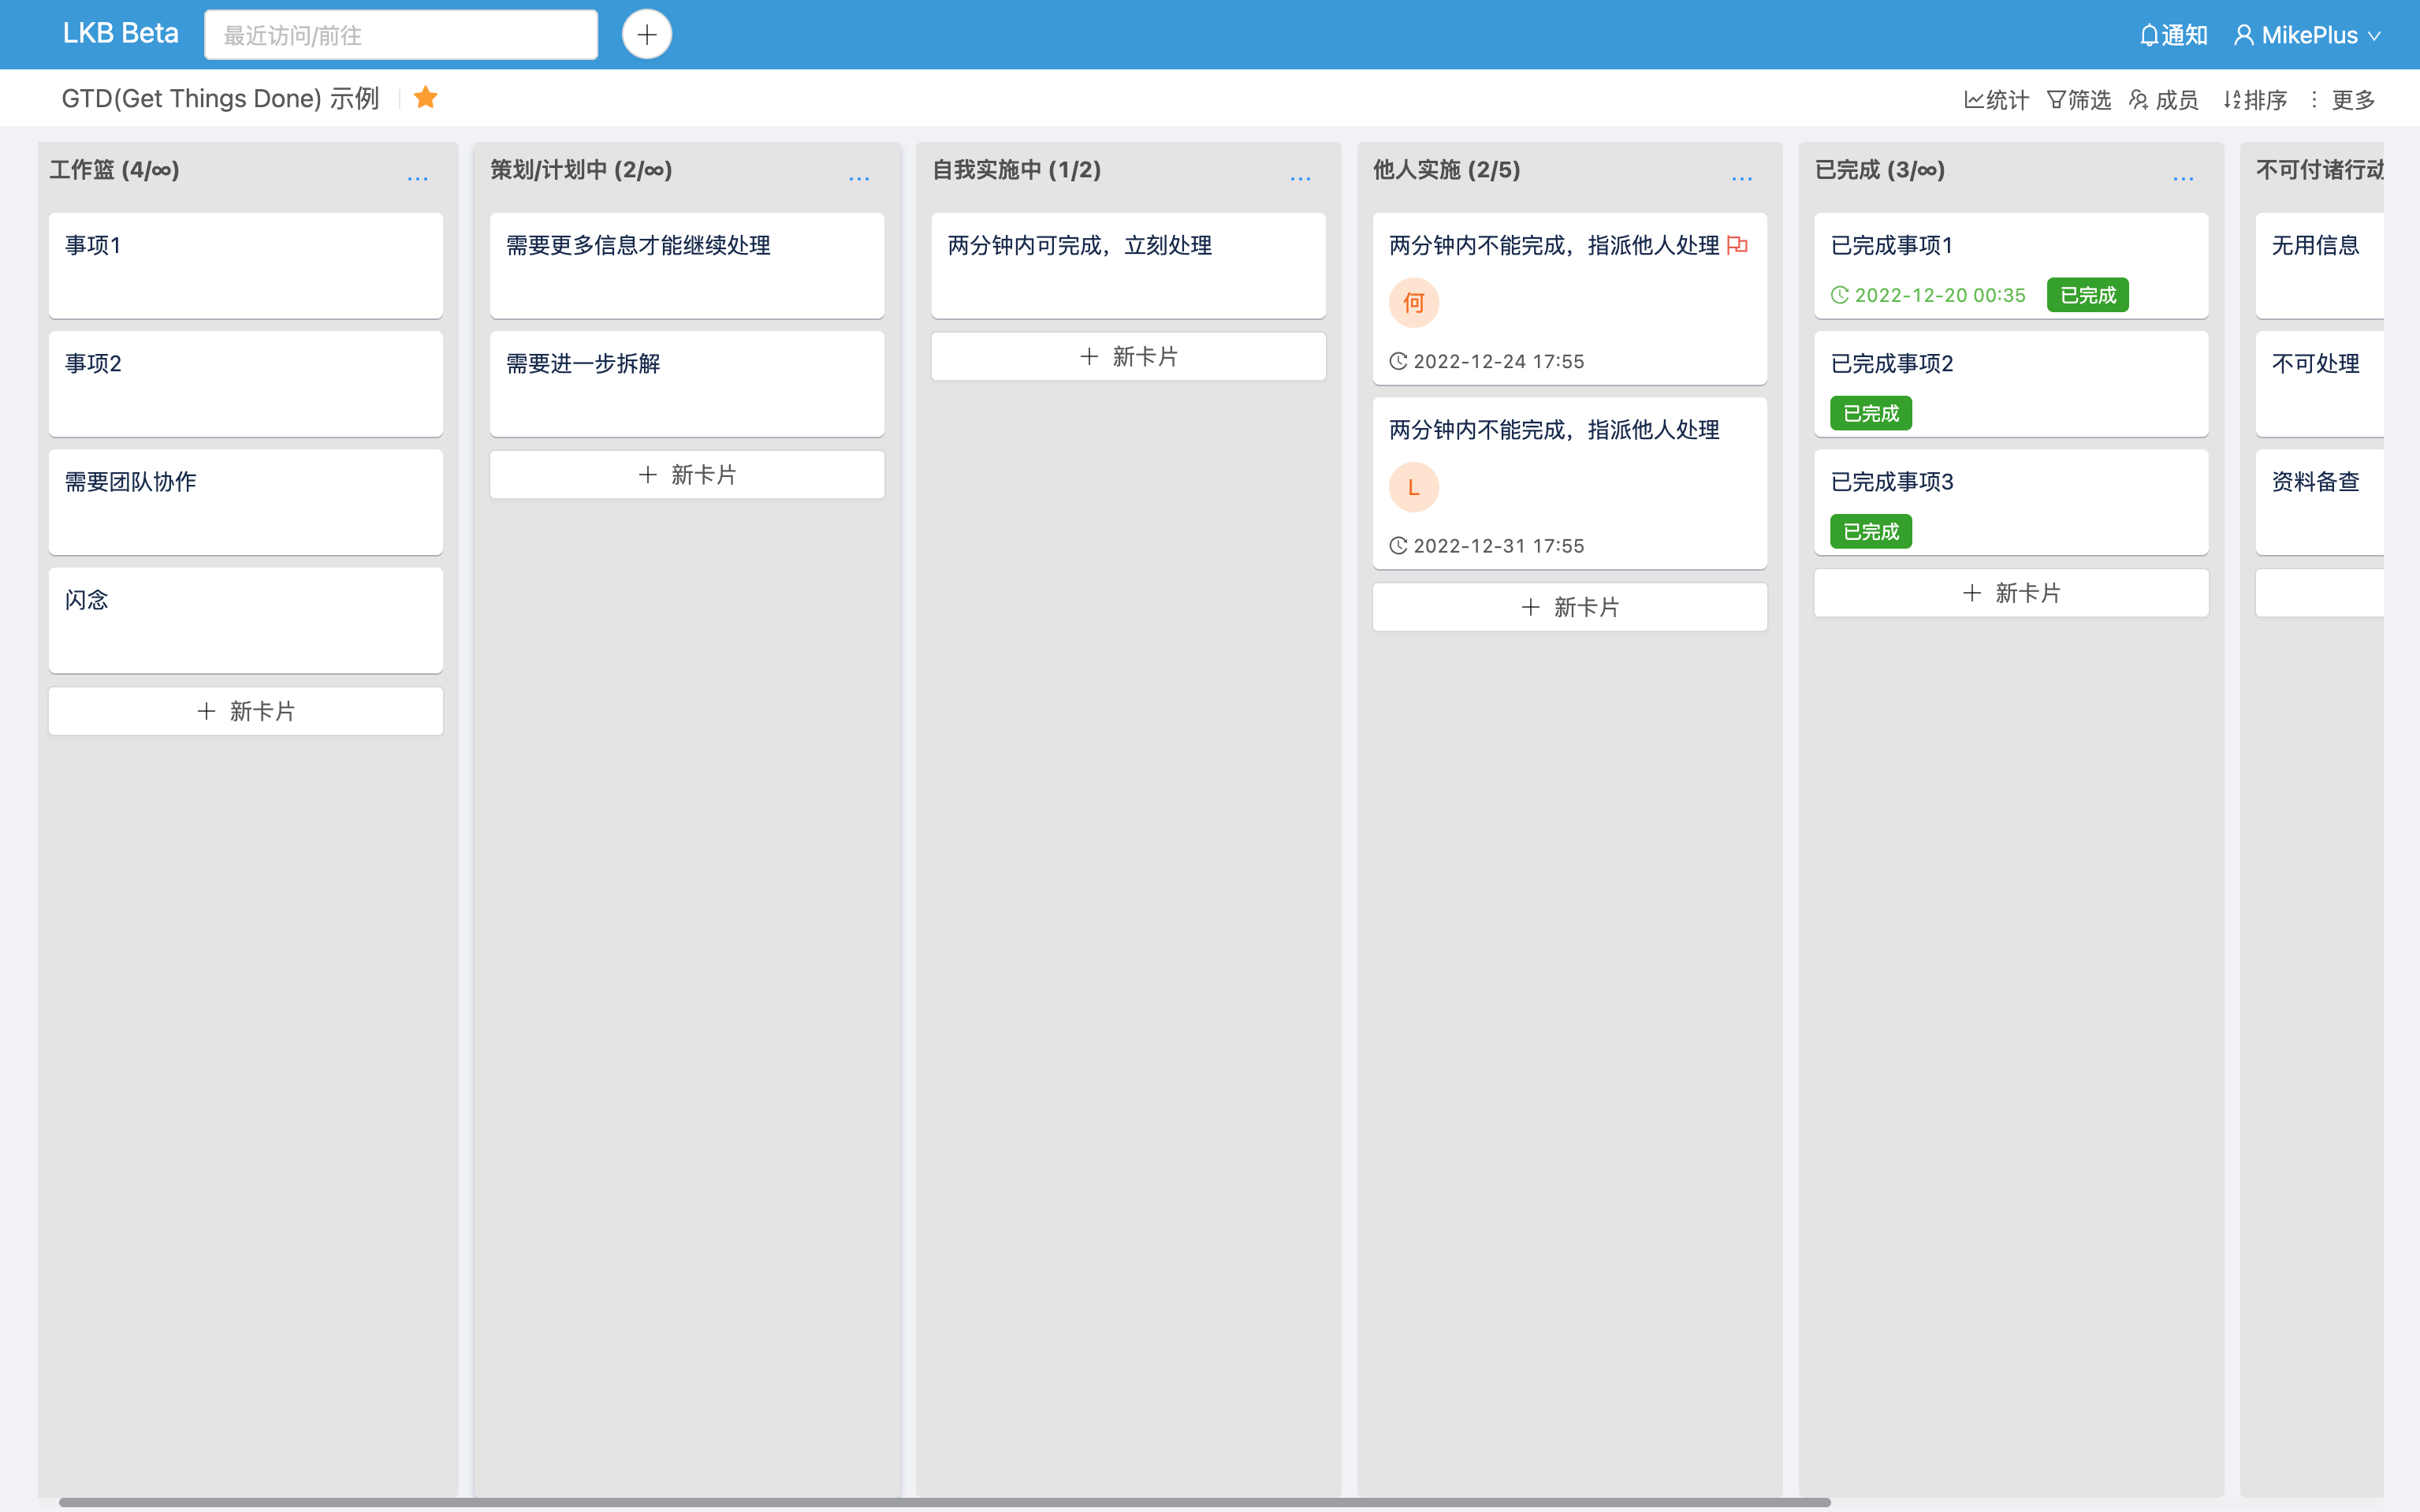The height and width of the screenshot is (1512, 2420).
Task: Click 已完成 tag on 已完成事项3
Action: tap(1871, 532)
